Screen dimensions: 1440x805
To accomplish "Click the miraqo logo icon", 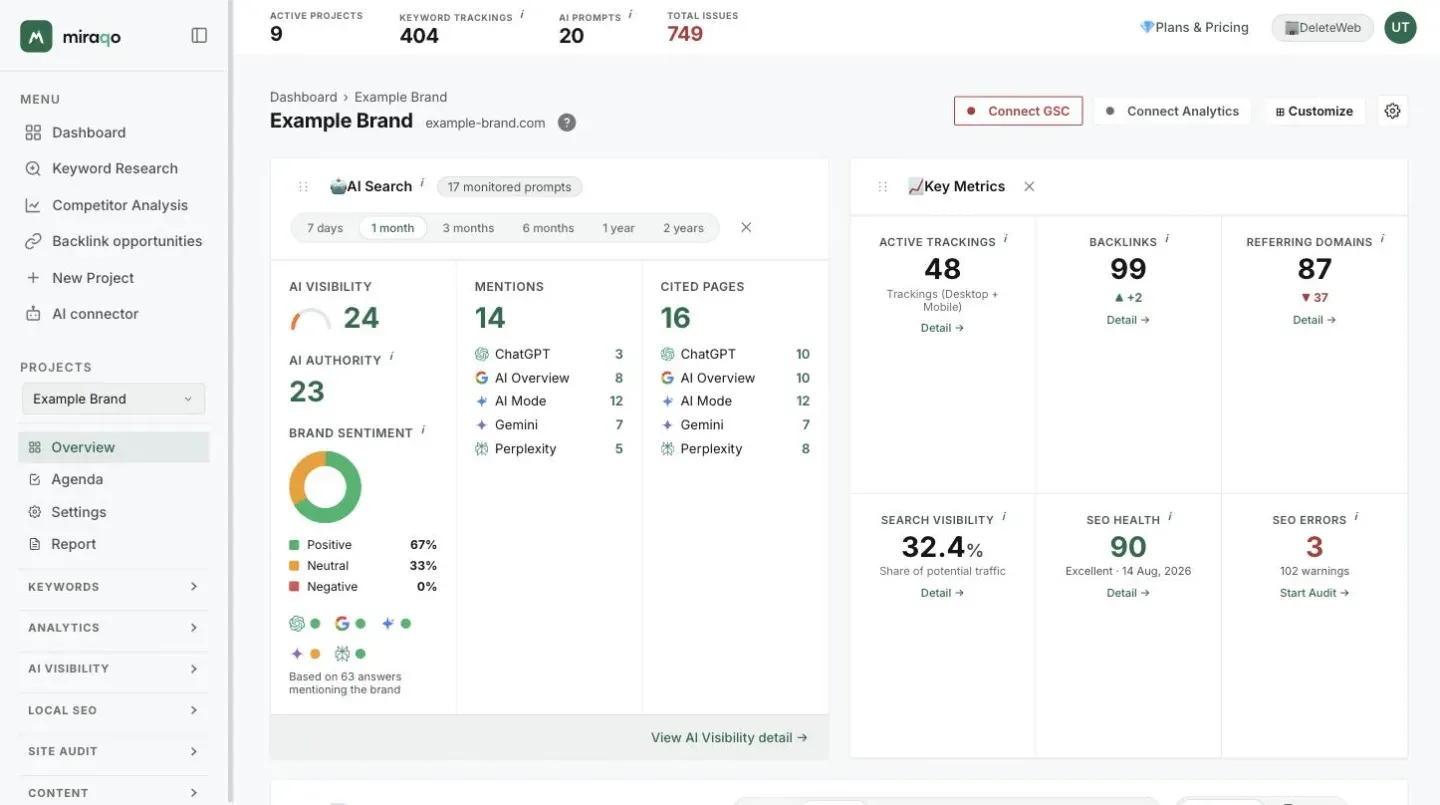I will coord(36,36).
